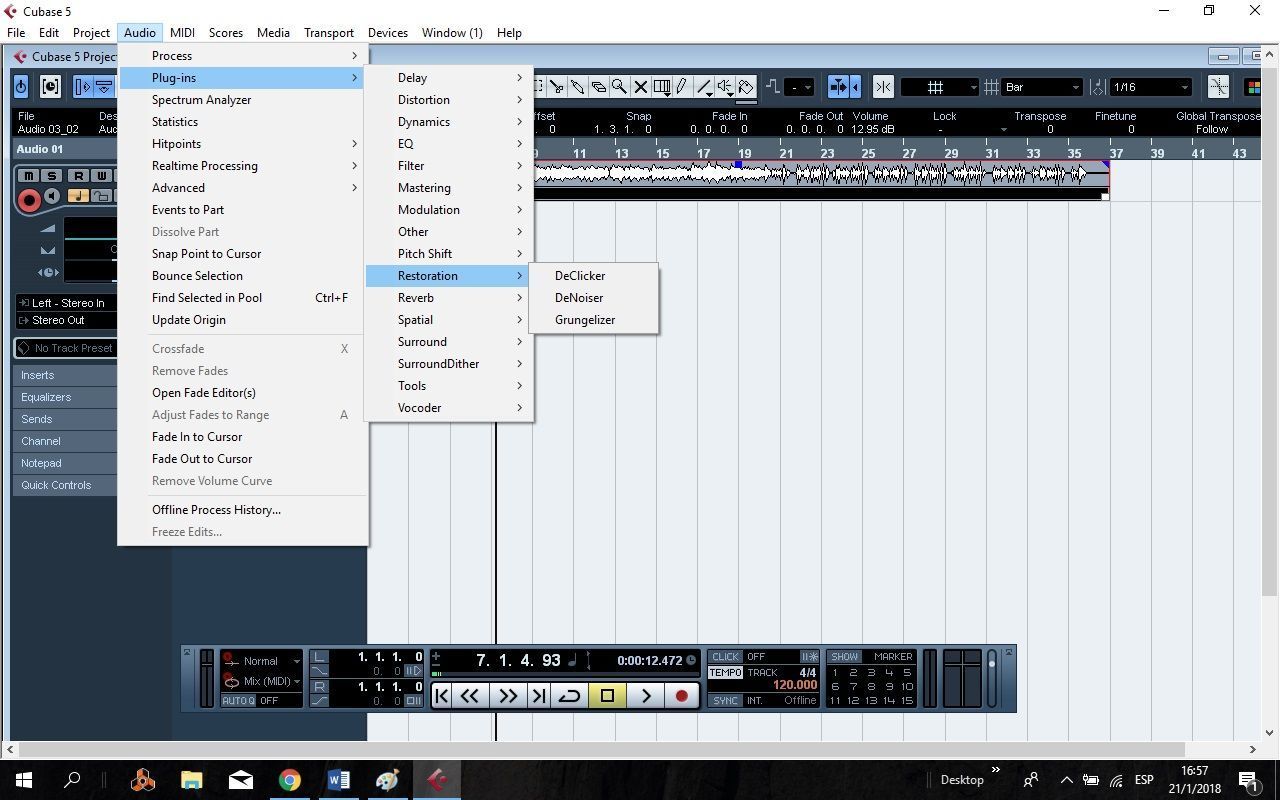
Task: Open the No Track Preset selector
Action: (66, 348)
